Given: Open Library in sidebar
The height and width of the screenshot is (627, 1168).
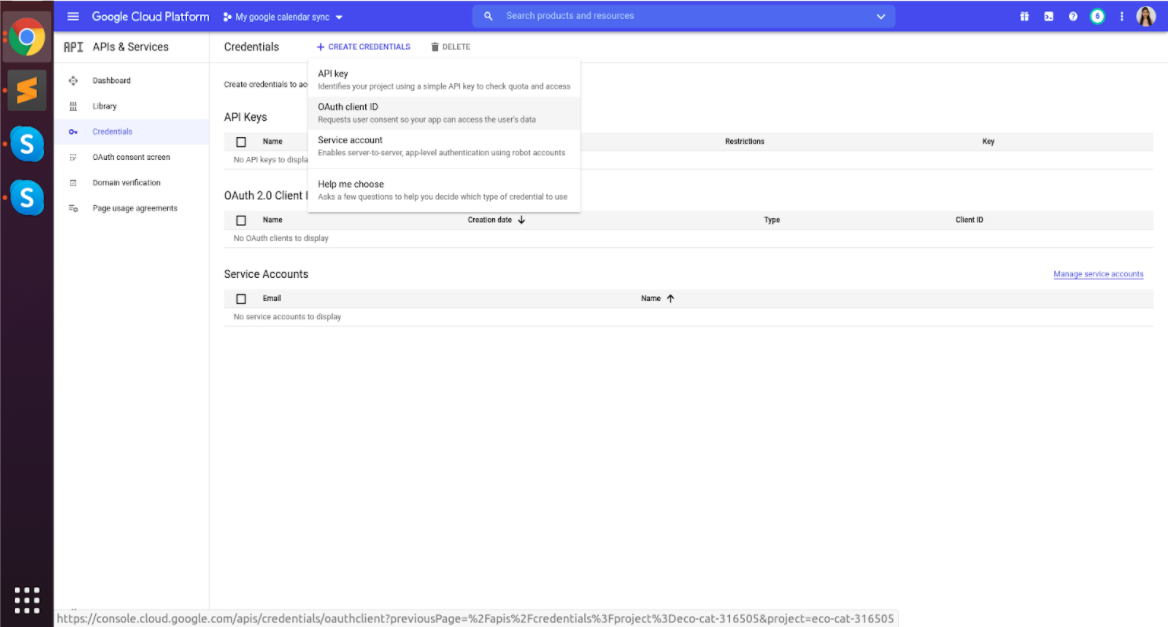Looking at the screenshot, I should coord(104,106).
